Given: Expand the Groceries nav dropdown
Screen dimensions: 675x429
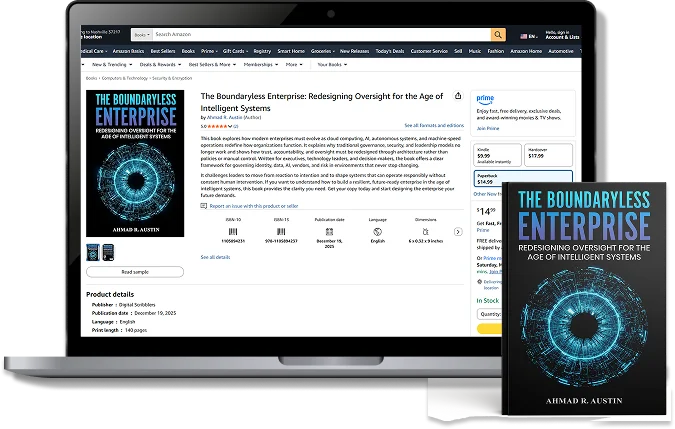Looking at the screenshot, I should pyautogui.click(x=323, y=51).
